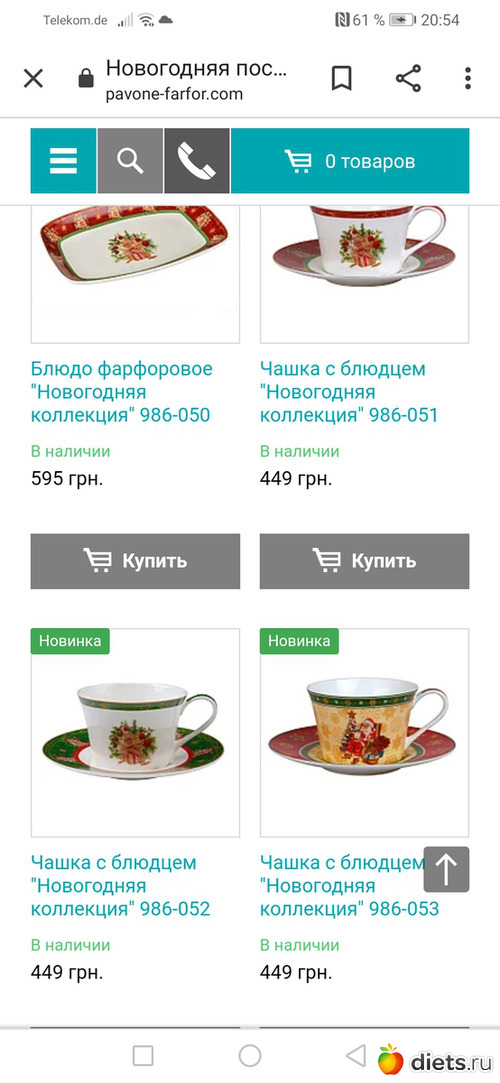
Task: Open the browser three-dot overflow menu
Action: [x=468, y=79]
